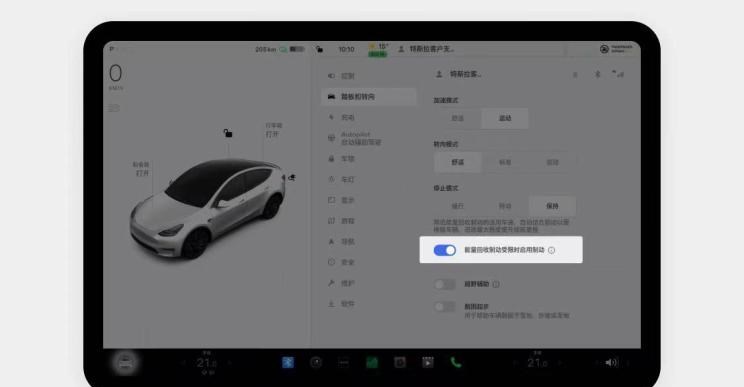This screenshot has width=744, height=387.
Task: Select 蠕行 creep stopping mode
Action: point(457,206)
